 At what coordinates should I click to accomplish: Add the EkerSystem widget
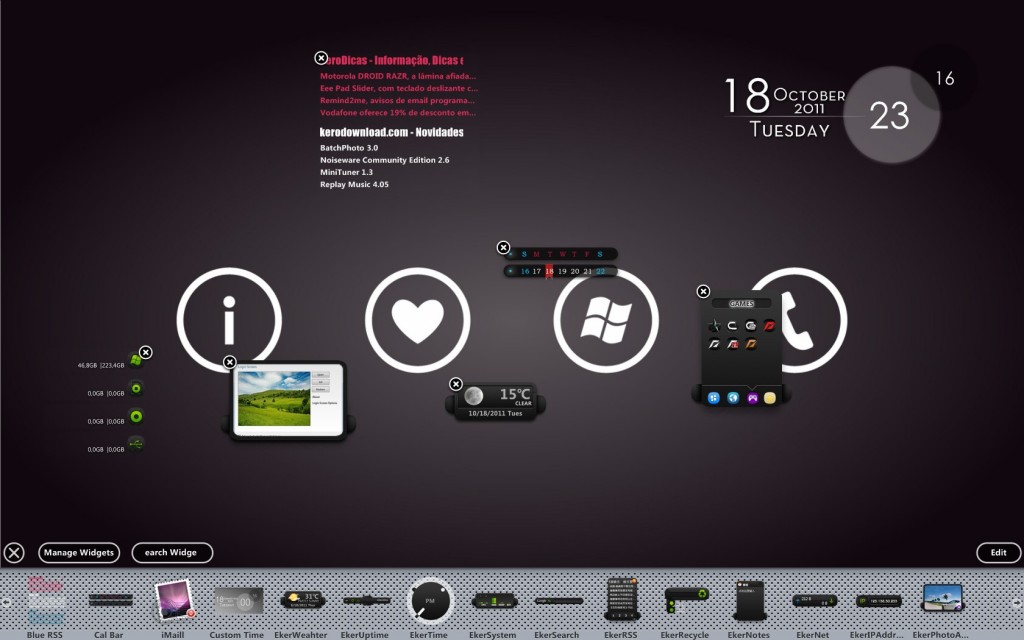(x=494, y=600)
